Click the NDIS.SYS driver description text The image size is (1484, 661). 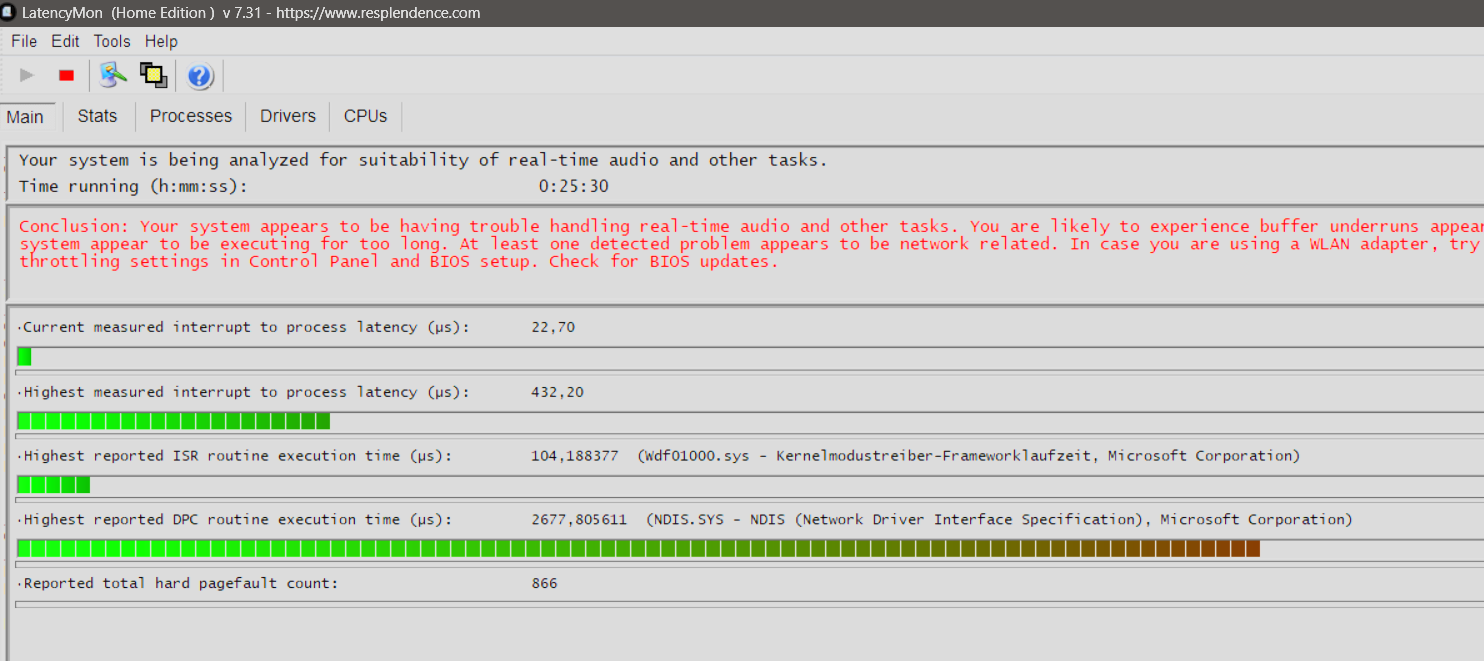(x=999, y=520)
